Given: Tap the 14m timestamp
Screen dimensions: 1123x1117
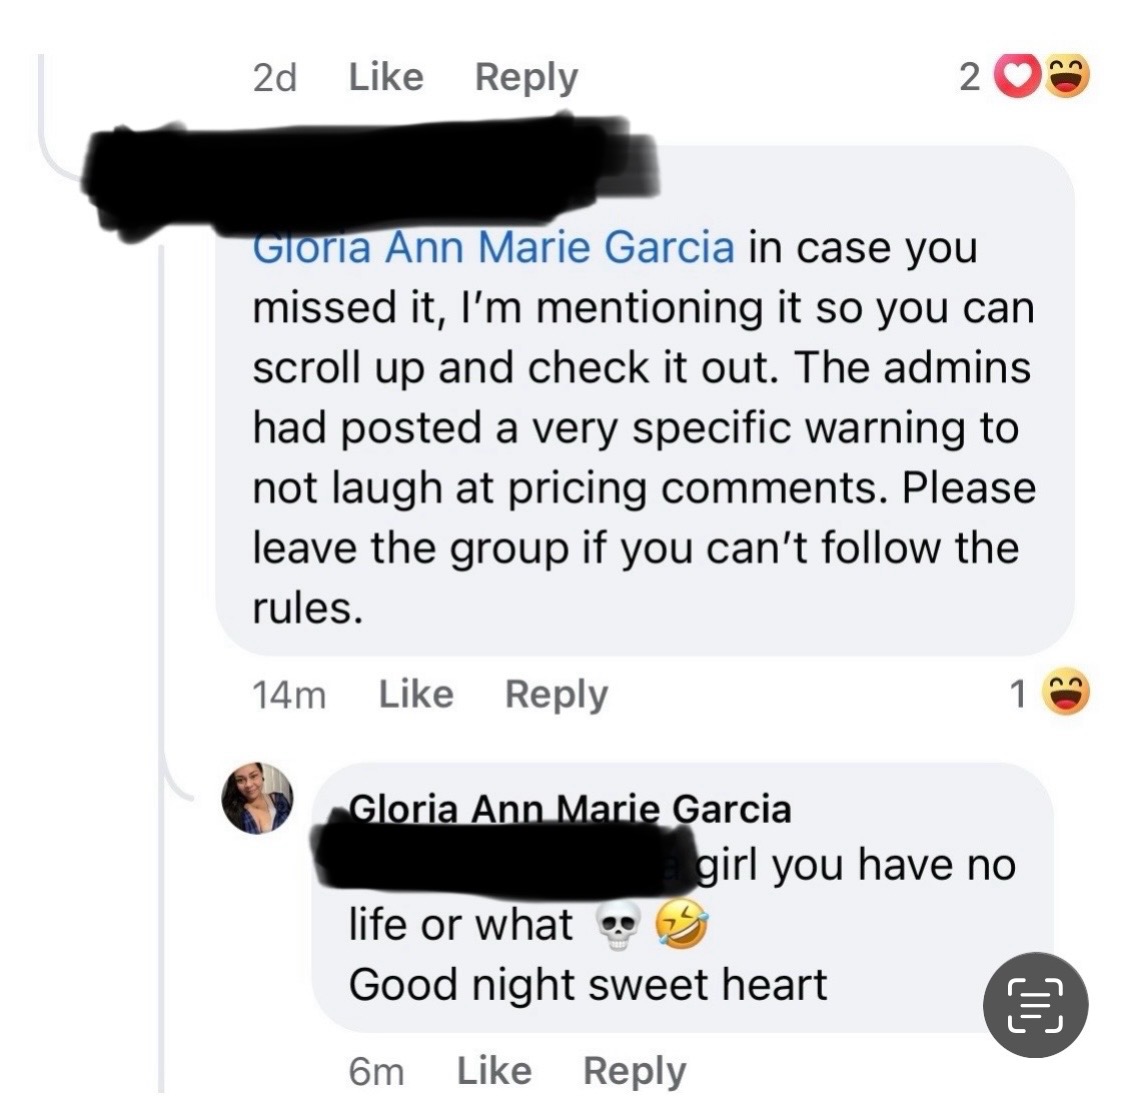Looking at the screenshot, I should pyautogui.click(x=289, y=695).
